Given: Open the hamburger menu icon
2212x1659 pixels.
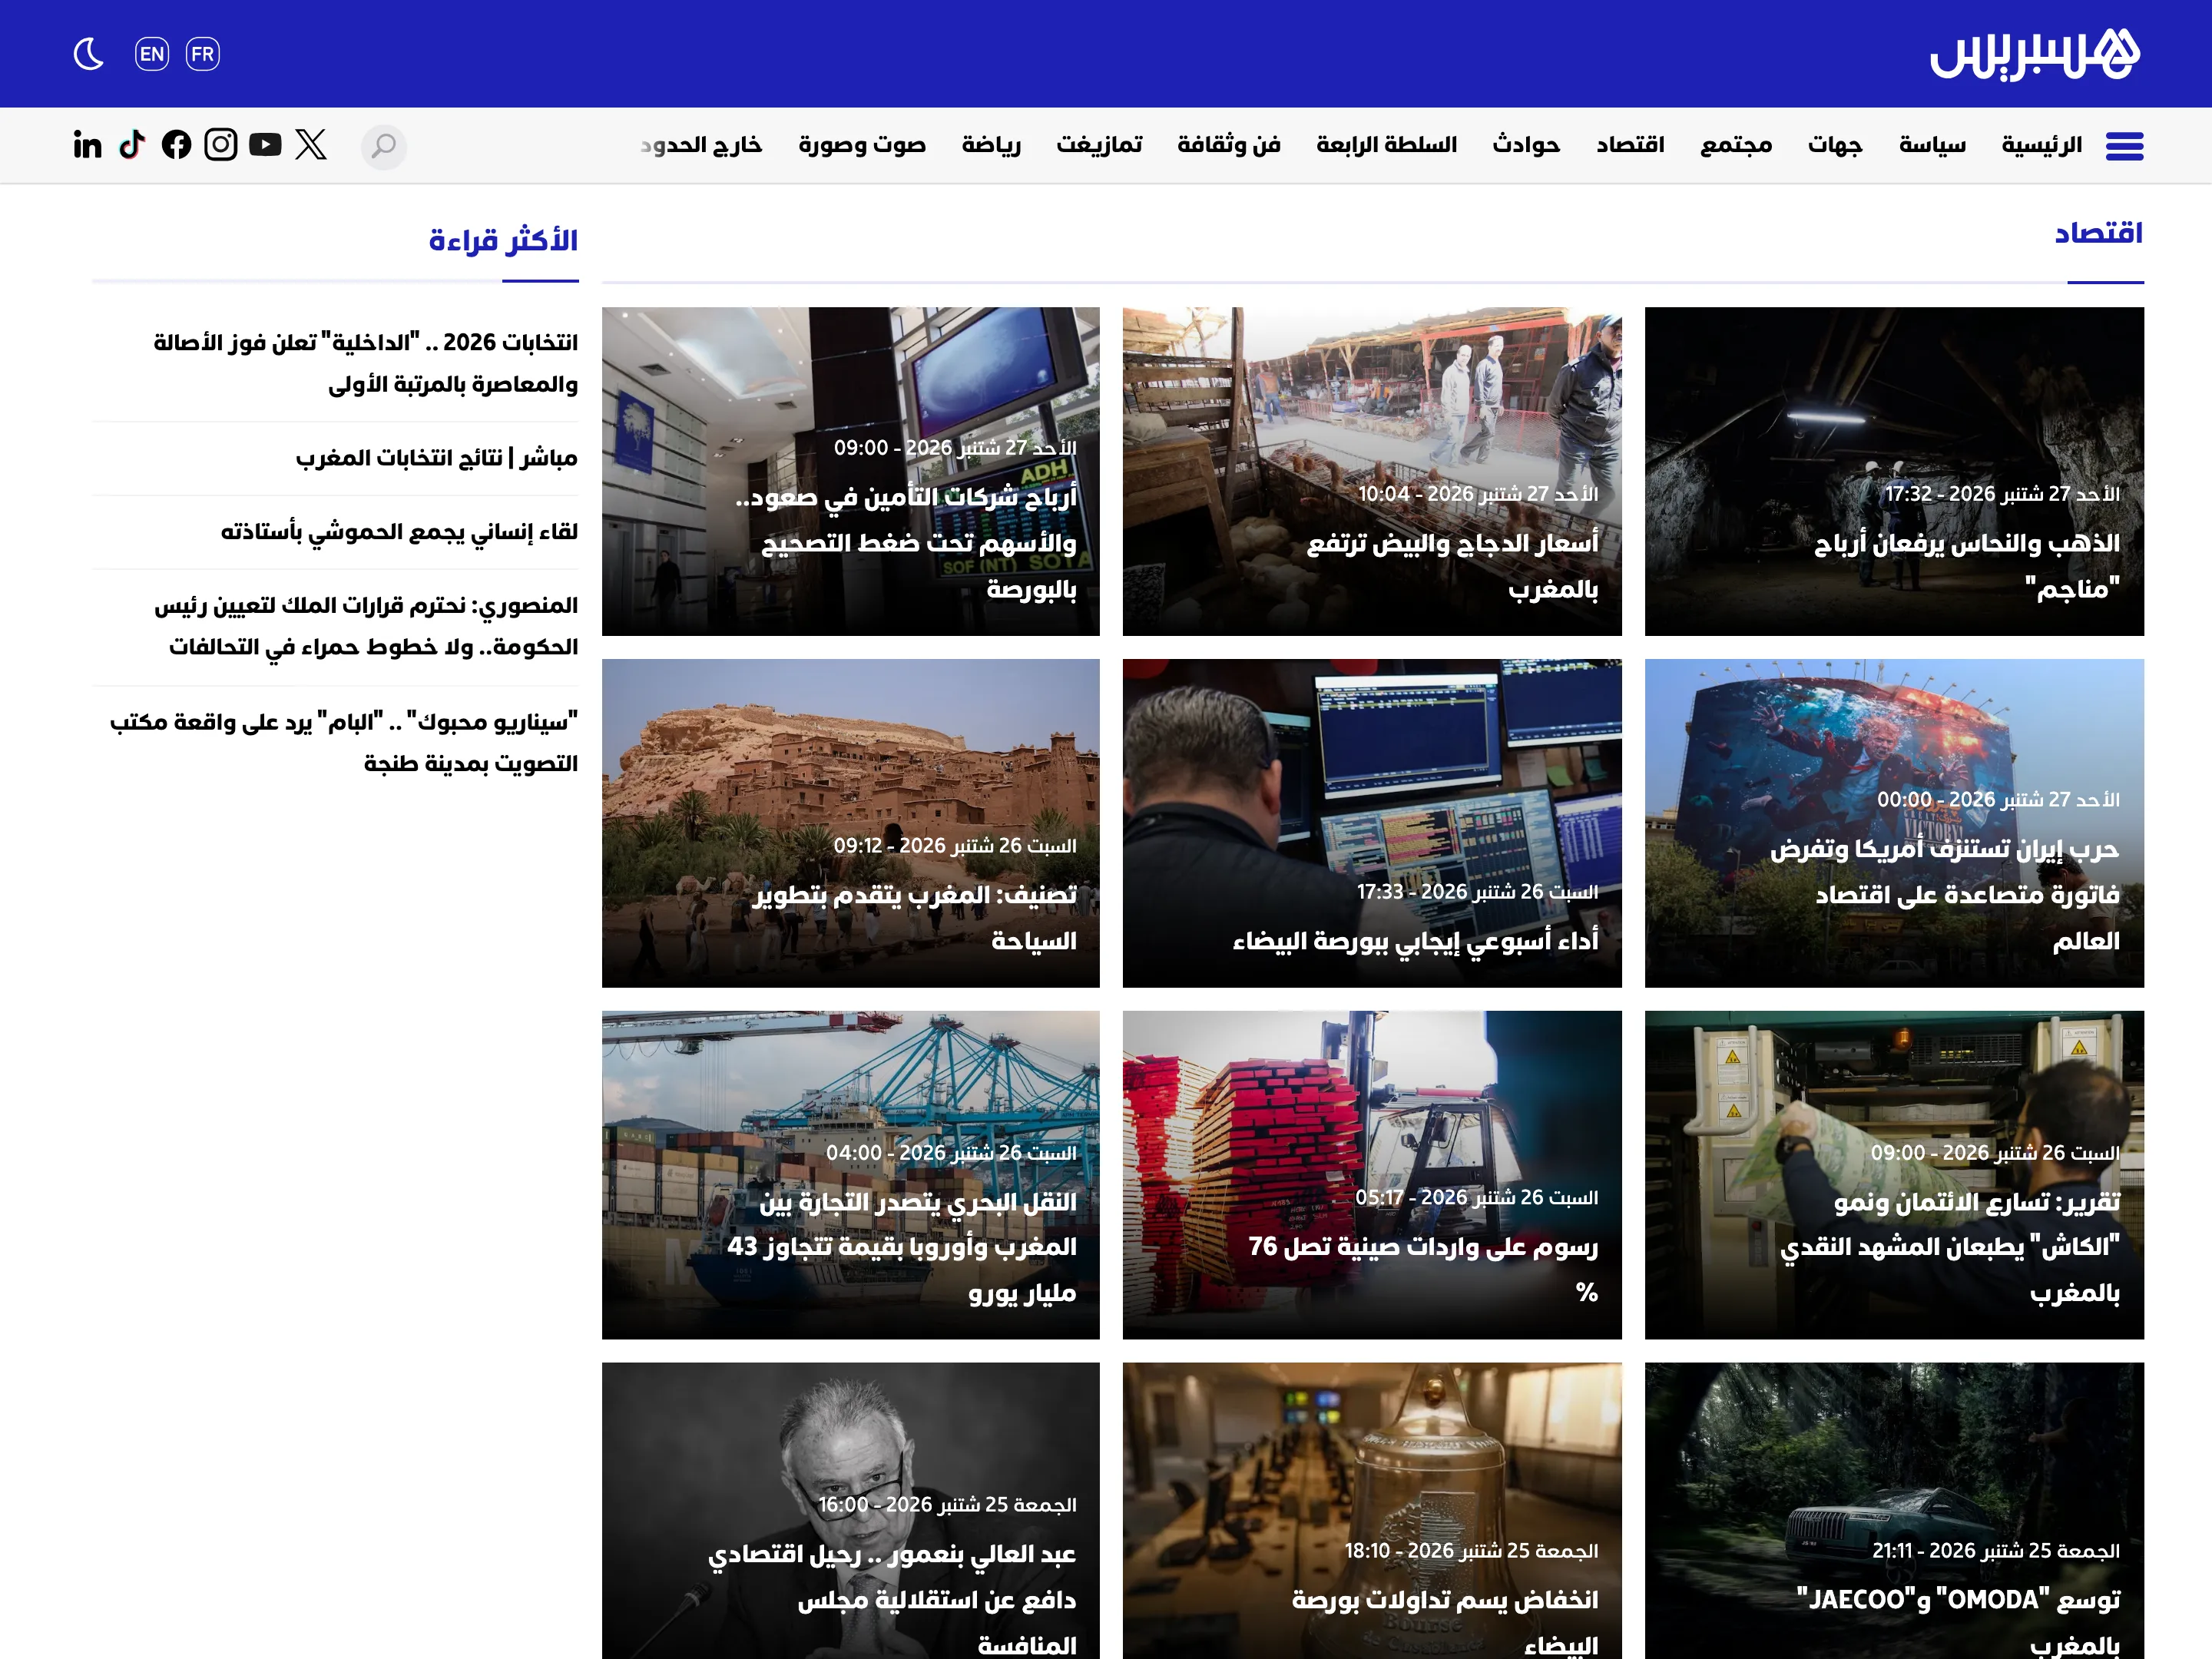Looking at the screenshot, I should click(2124, 146).
